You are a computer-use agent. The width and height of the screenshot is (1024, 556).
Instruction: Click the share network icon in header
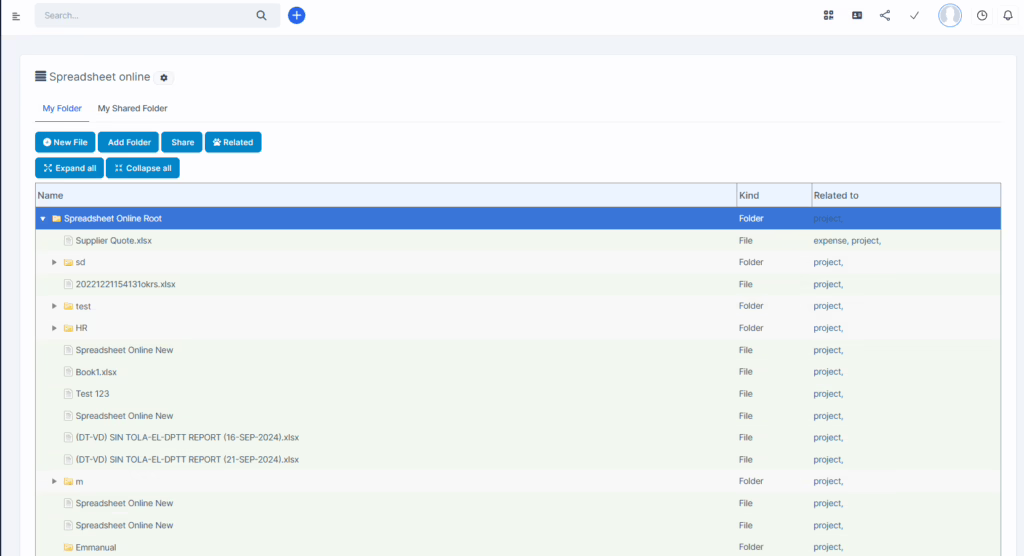coord(885,15)
